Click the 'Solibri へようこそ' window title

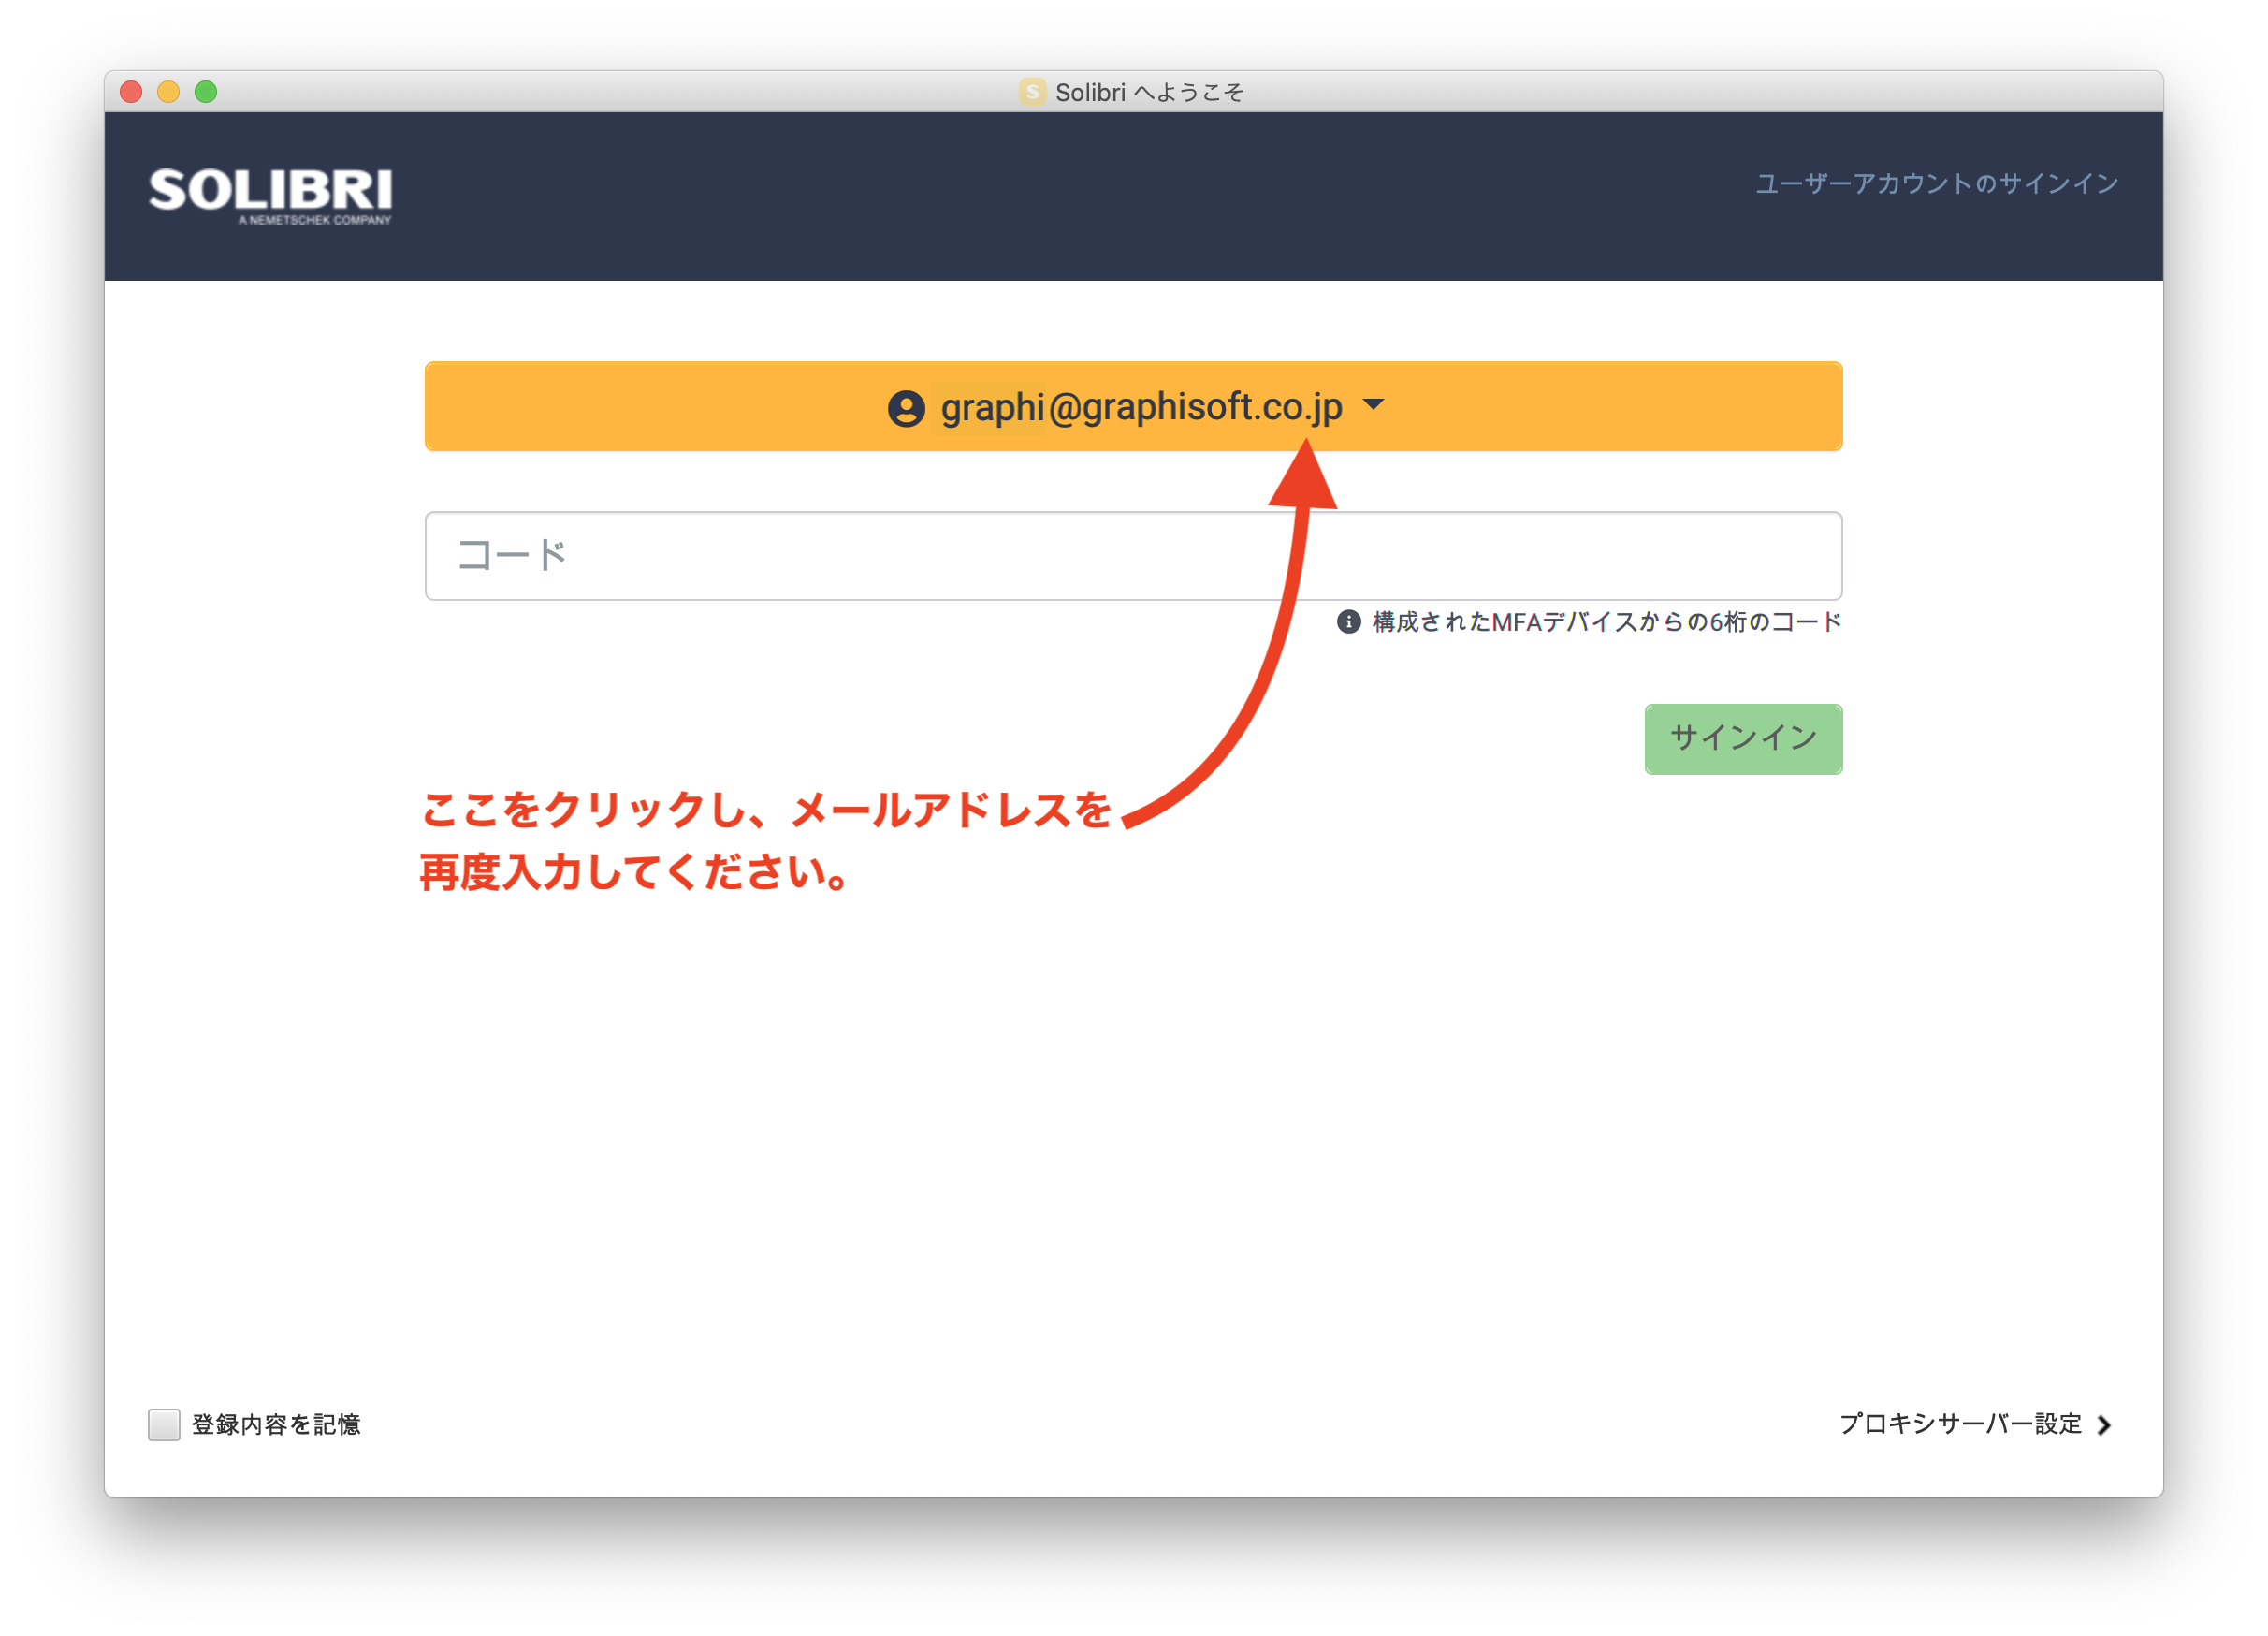pos(1150,92)
